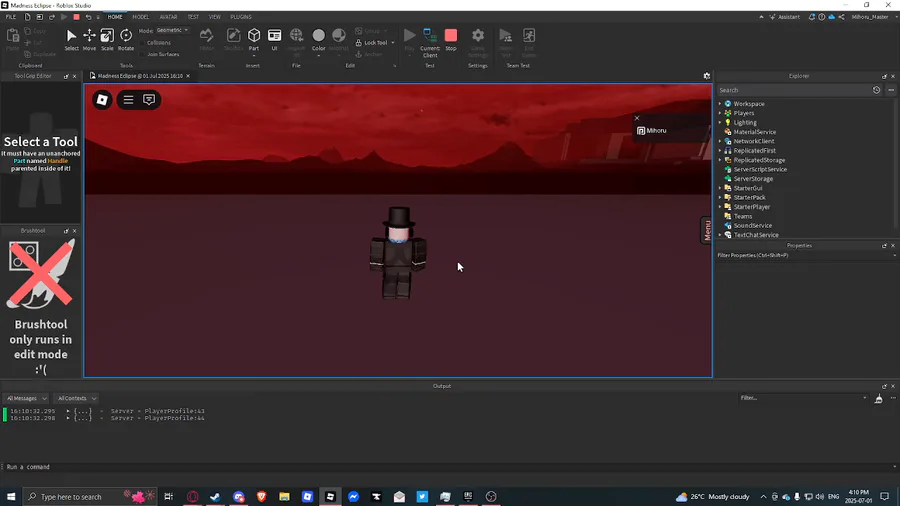Open the Mode Geometric dropdown
The image size is (900, 506).
click(x=172, y=30)
